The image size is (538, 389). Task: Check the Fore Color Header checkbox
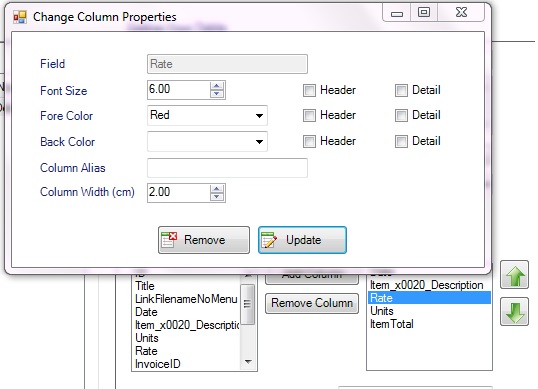point(309,116)
